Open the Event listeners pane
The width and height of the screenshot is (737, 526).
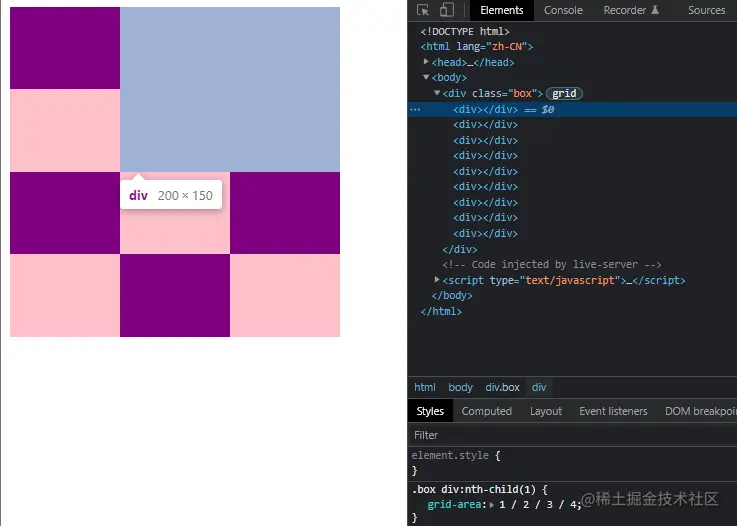pos(613,411)
